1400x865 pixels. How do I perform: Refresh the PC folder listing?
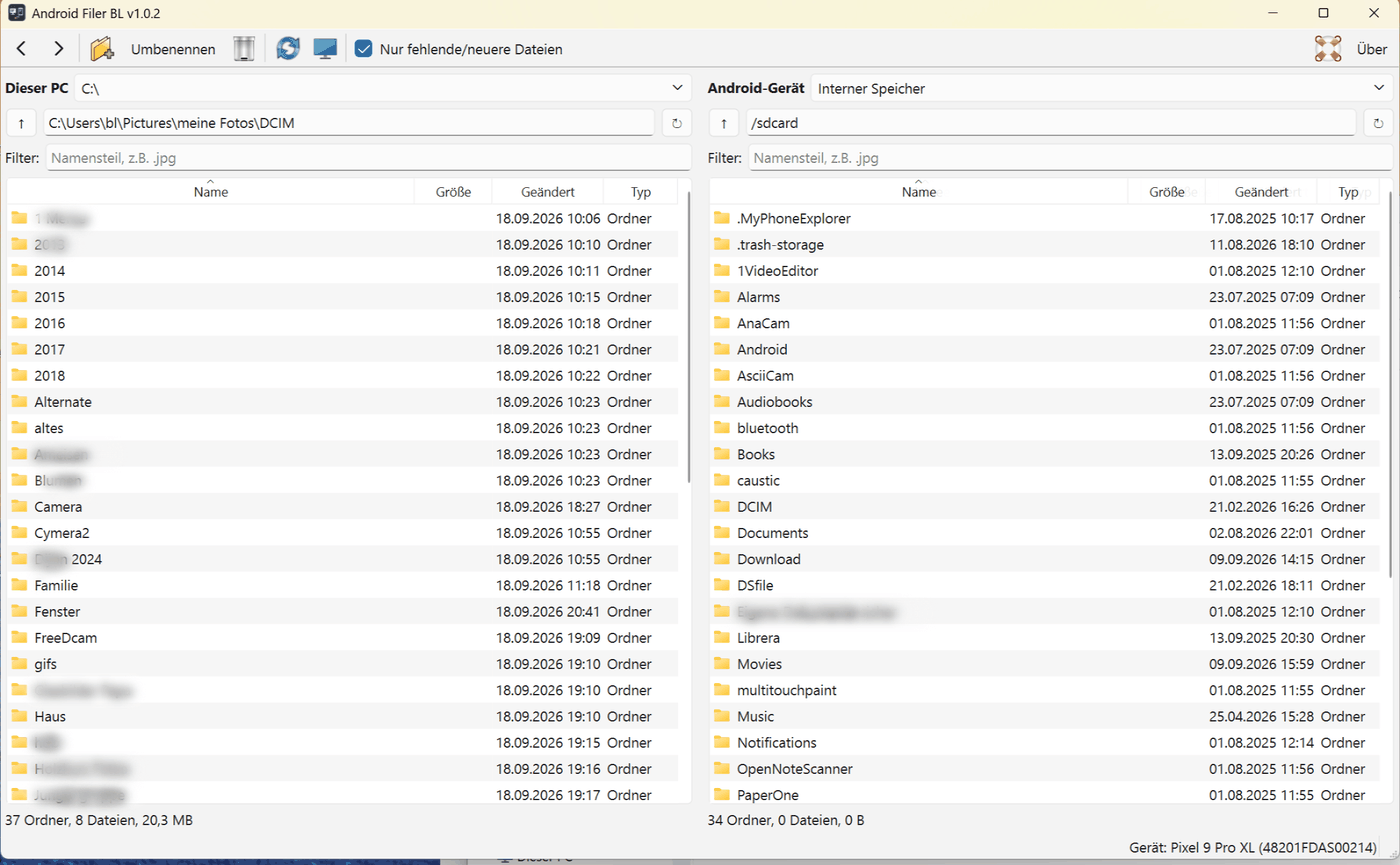[x=676, y=123]
